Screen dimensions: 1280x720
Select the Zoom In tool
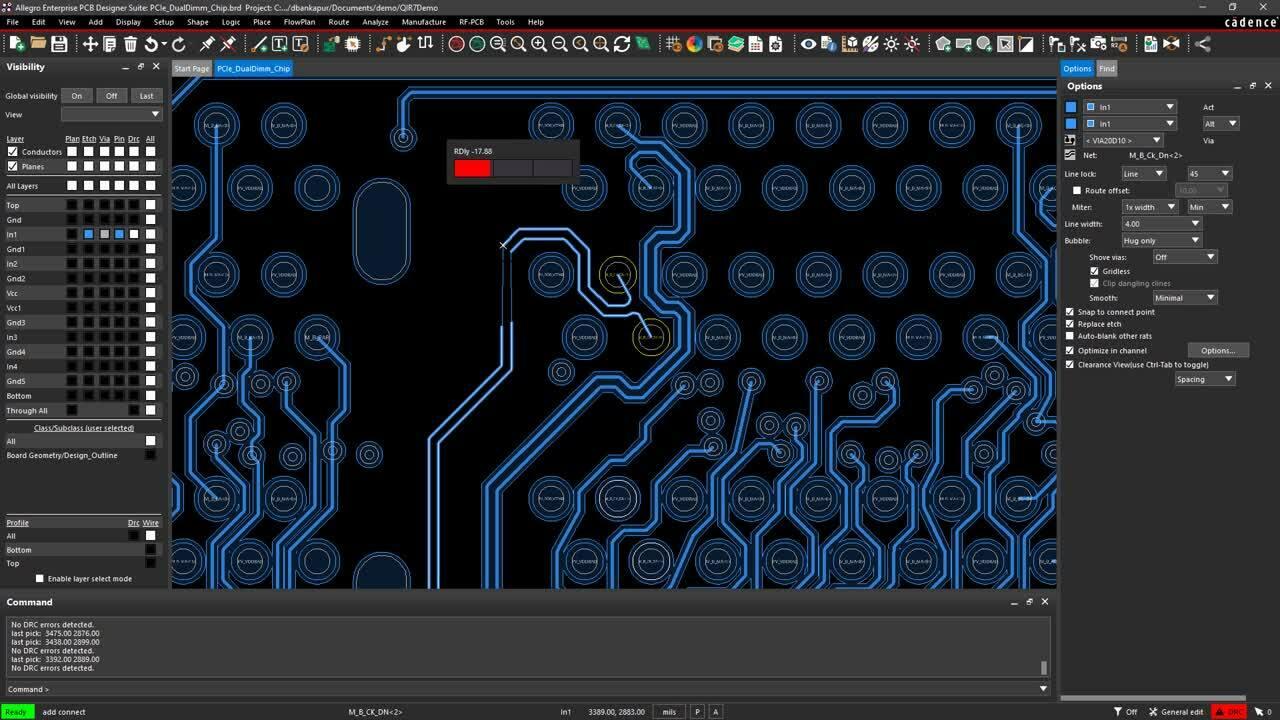pos(538,44)
